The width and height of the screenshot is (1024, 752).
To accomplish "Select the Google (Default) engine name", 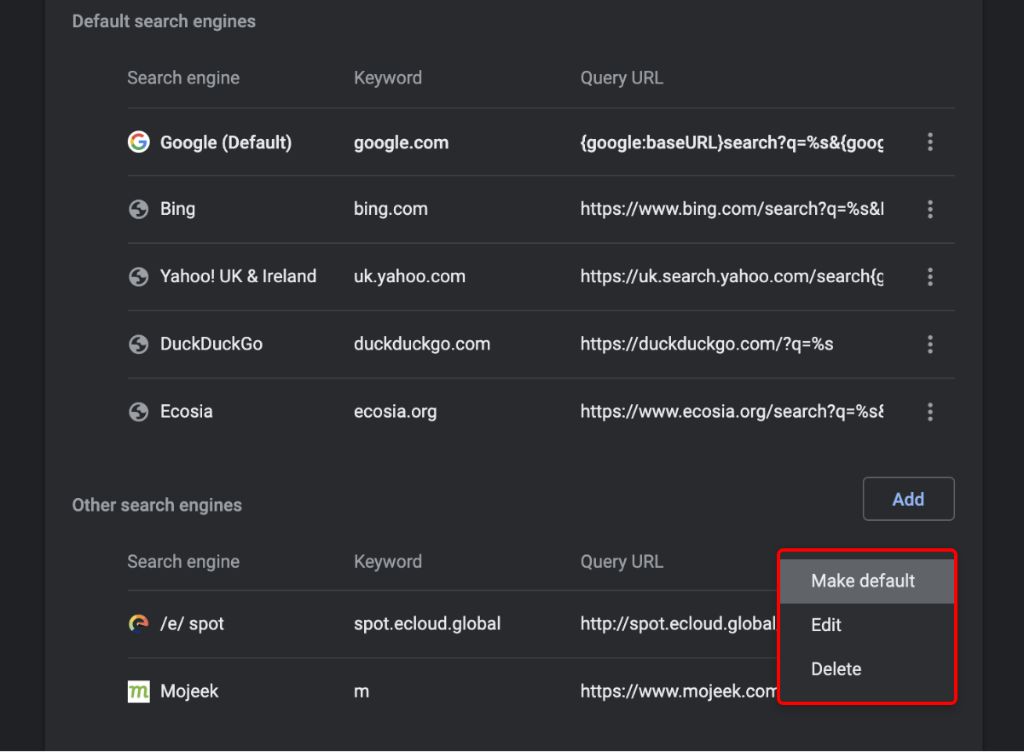I will pos(226,142).
